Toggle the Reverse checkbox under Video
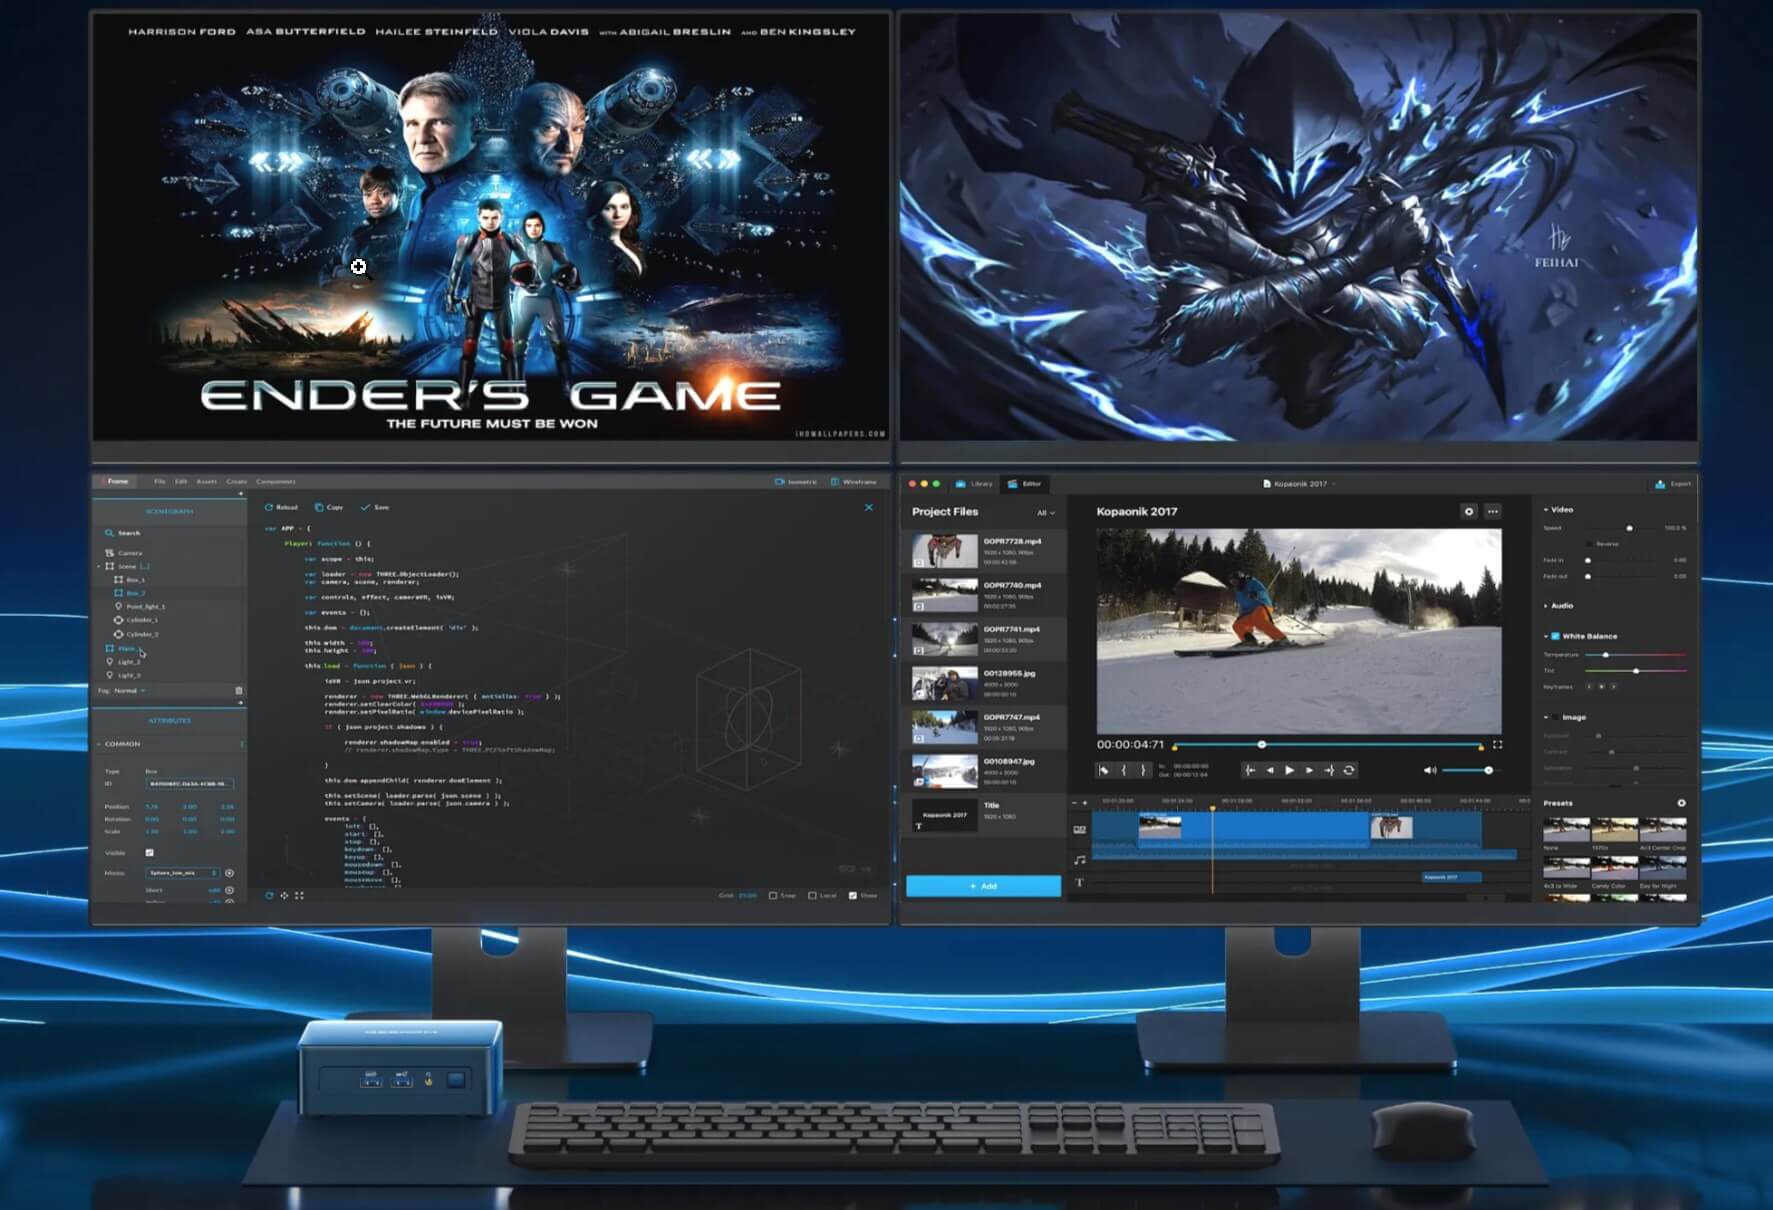 1590,544
